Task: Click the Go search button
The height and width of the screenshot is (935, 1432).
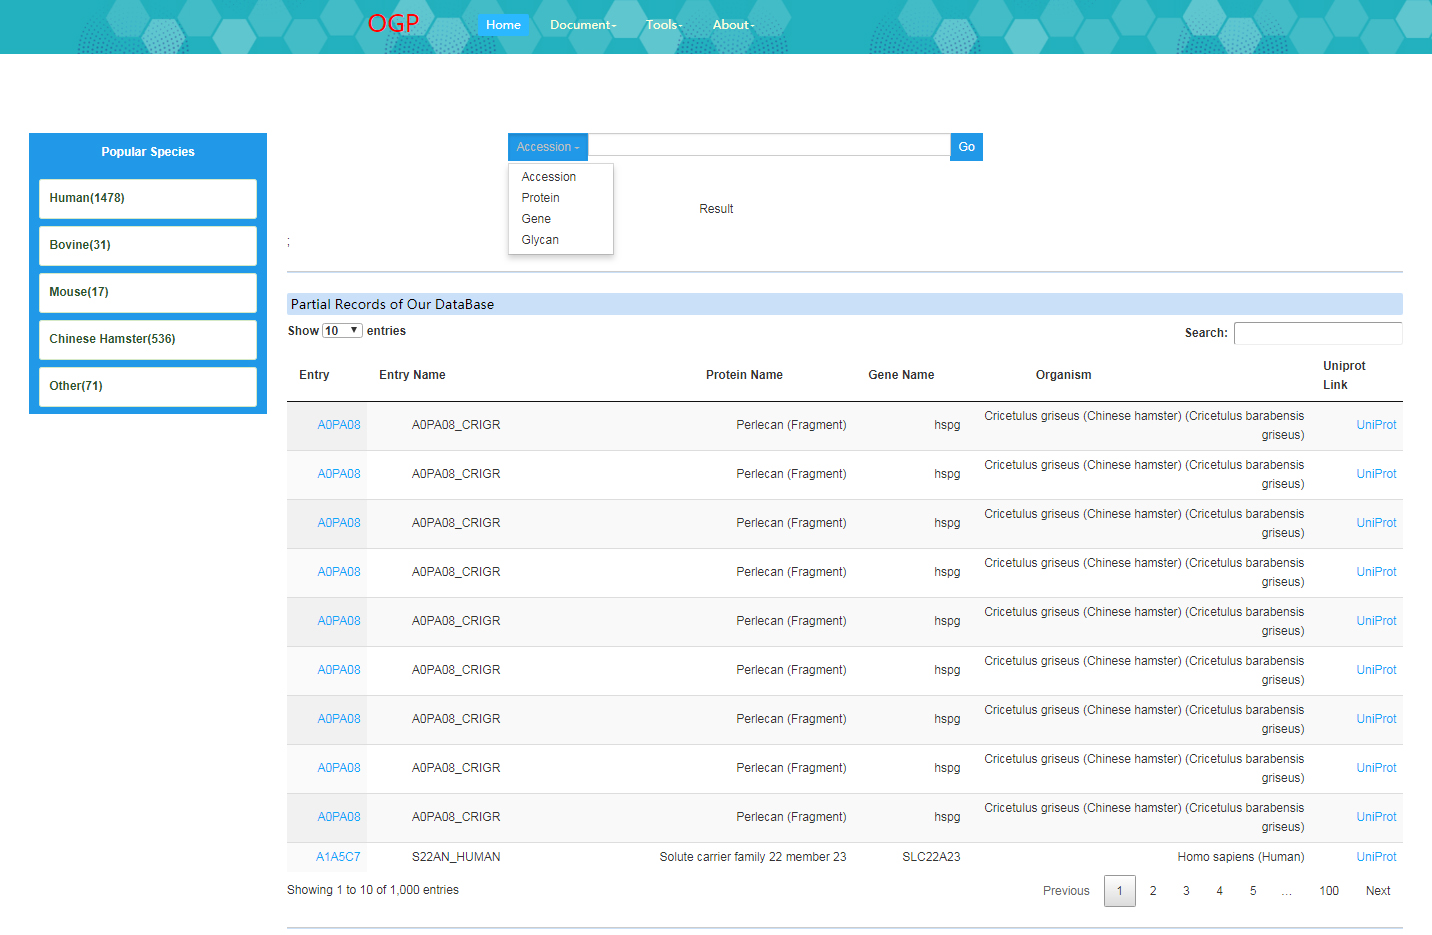Action: coord(966,147)
